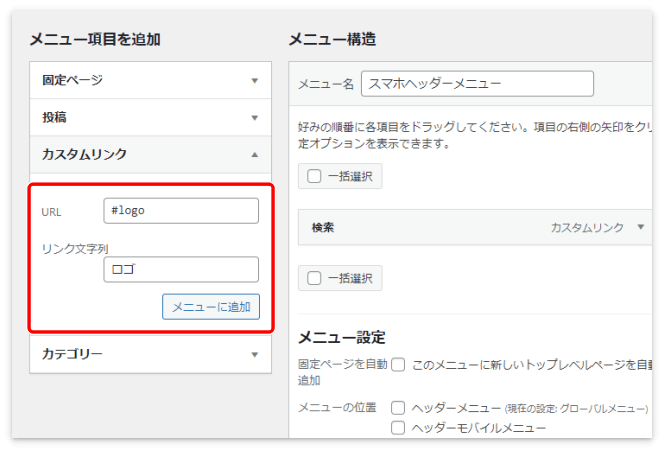
Task: Click the メニュー設定 heading
Action: (342, 338)
